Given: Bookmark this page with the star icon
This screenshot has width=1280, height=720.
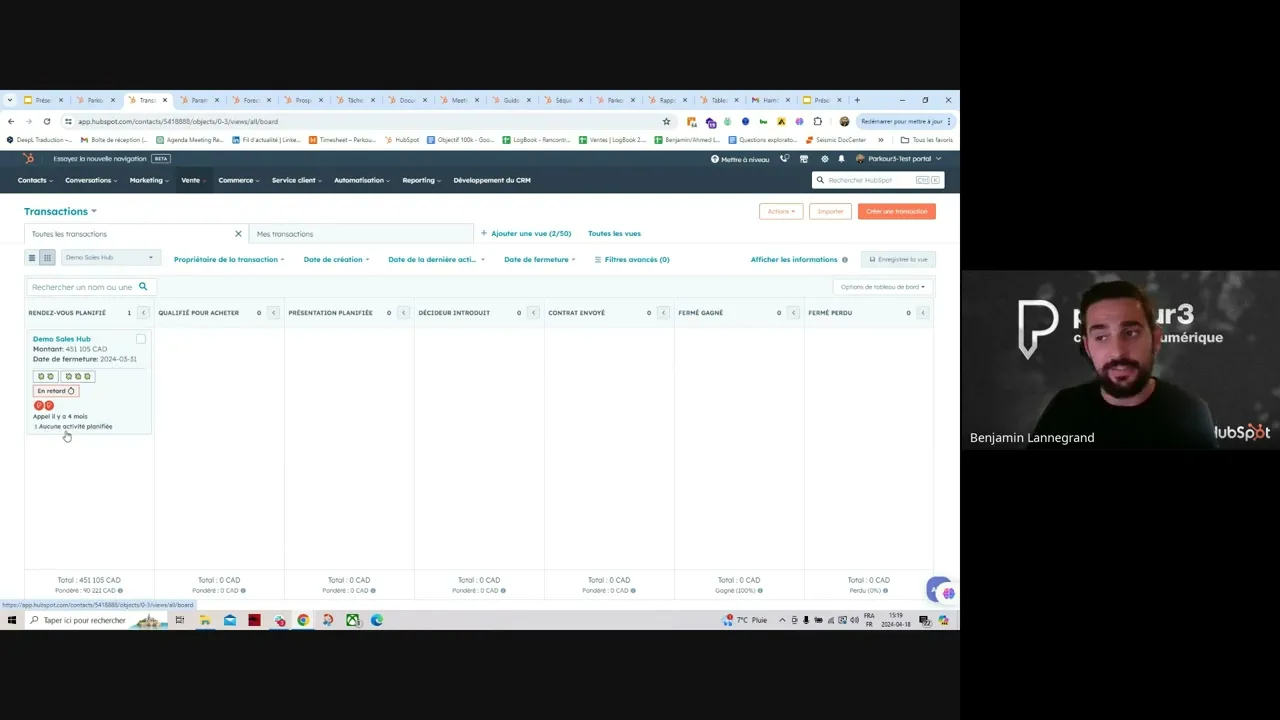Looking at the screenshot, I should [x=666, y=121].
